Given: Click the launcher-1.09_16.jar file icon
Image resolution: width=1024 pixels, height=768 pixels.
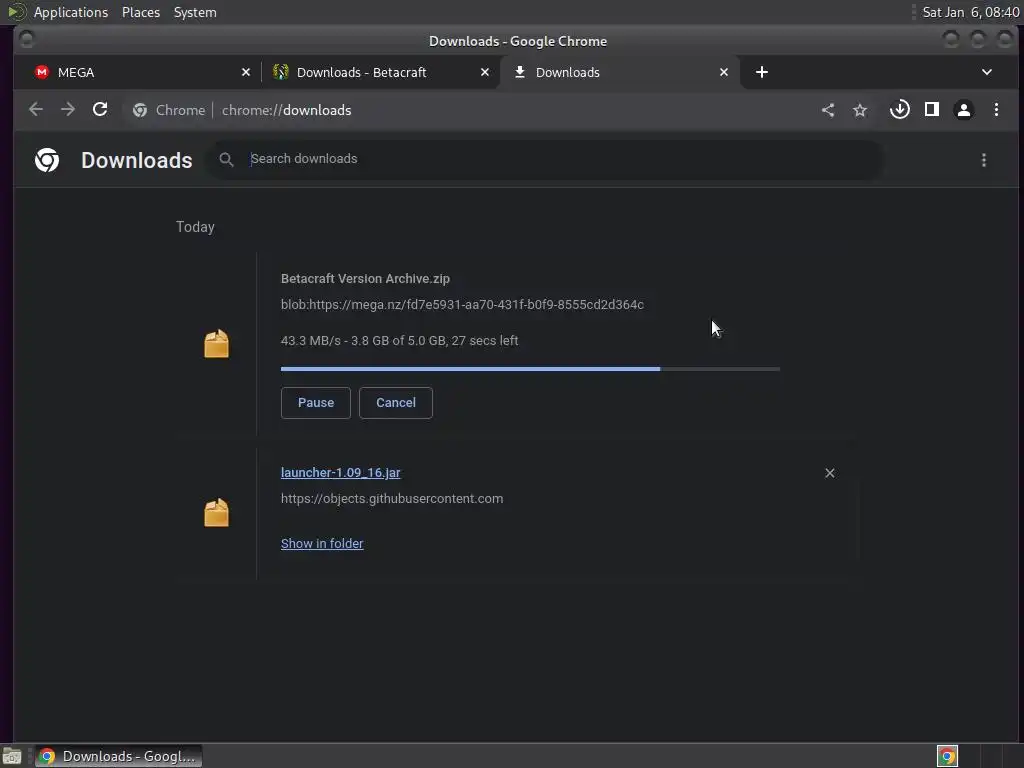Looking at the screenshot, I should pyautogui.click(x=217, y=513).
